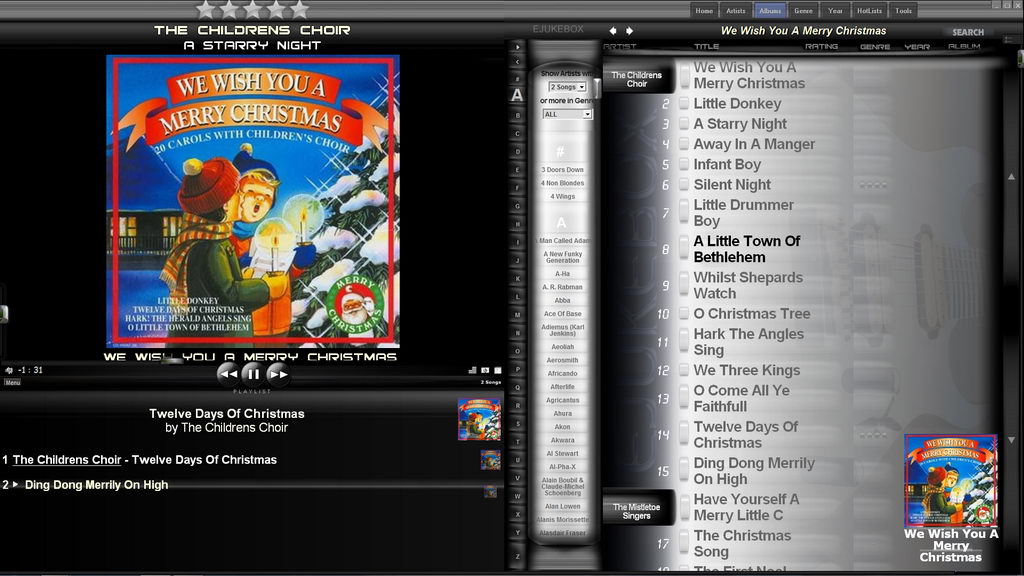The image size is (1024, 576).
Task: Click the back navigation arrow
Action: pyautogui.click(x=613, y=31)
